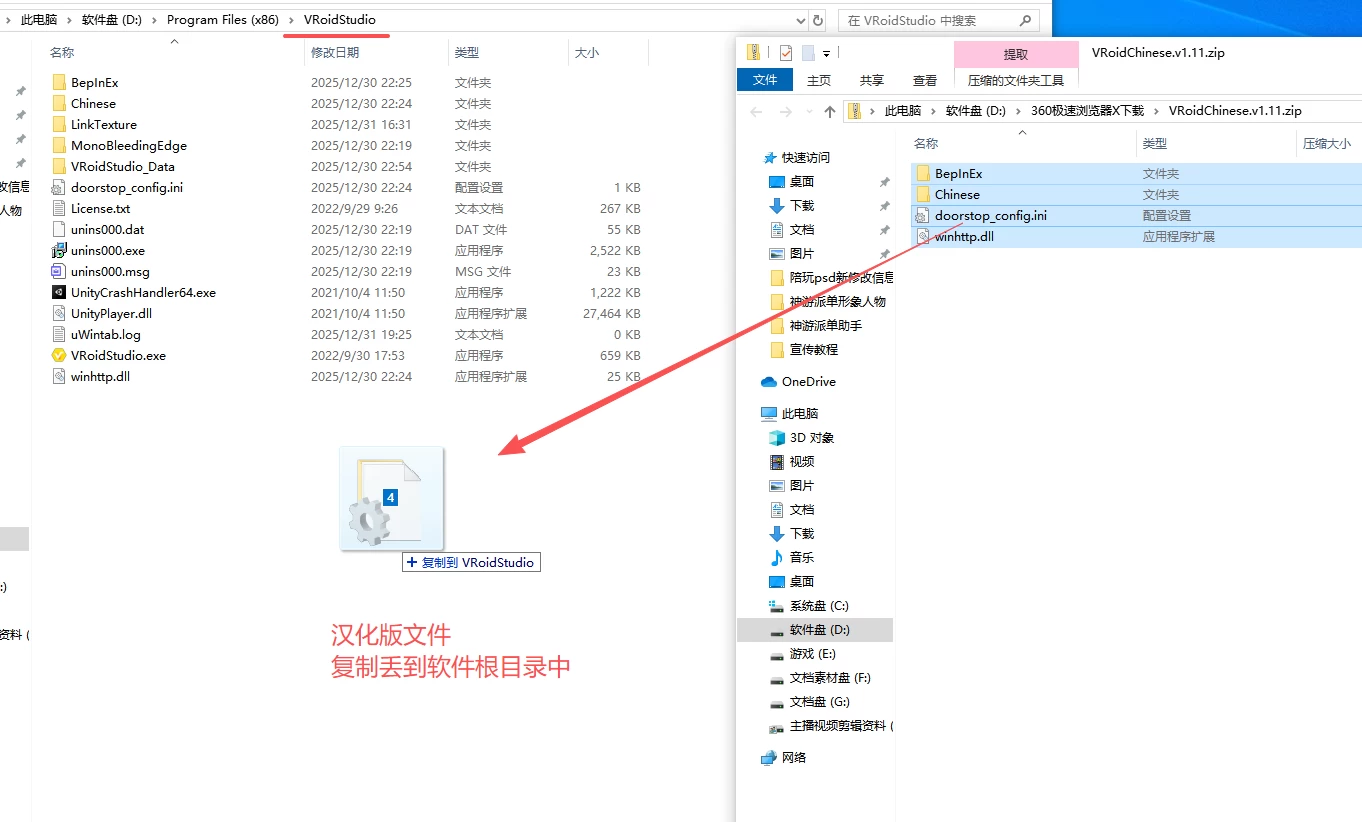1362x822 pixels.
Task: Sort files by the 修改日期 column header
Action: (335, 52)
